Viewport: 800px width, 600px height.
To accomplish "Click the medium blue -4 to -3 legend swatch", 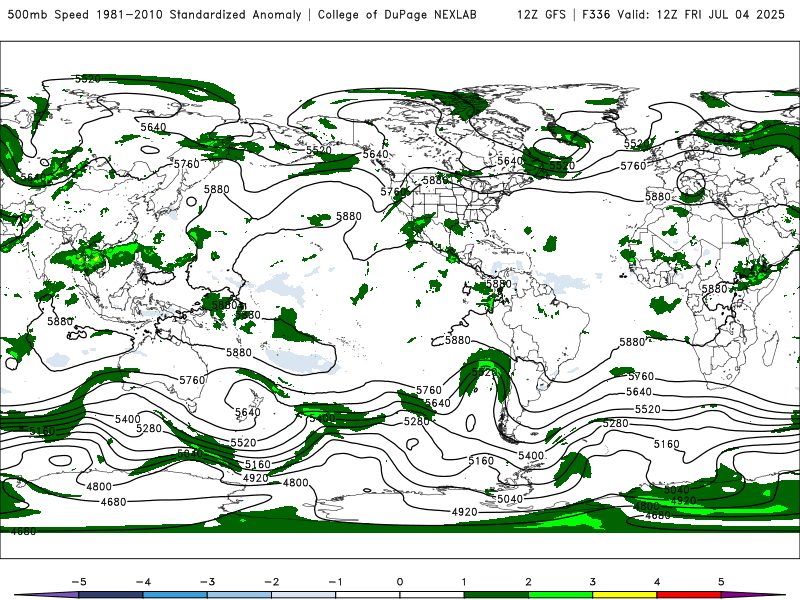I will 175,595.
